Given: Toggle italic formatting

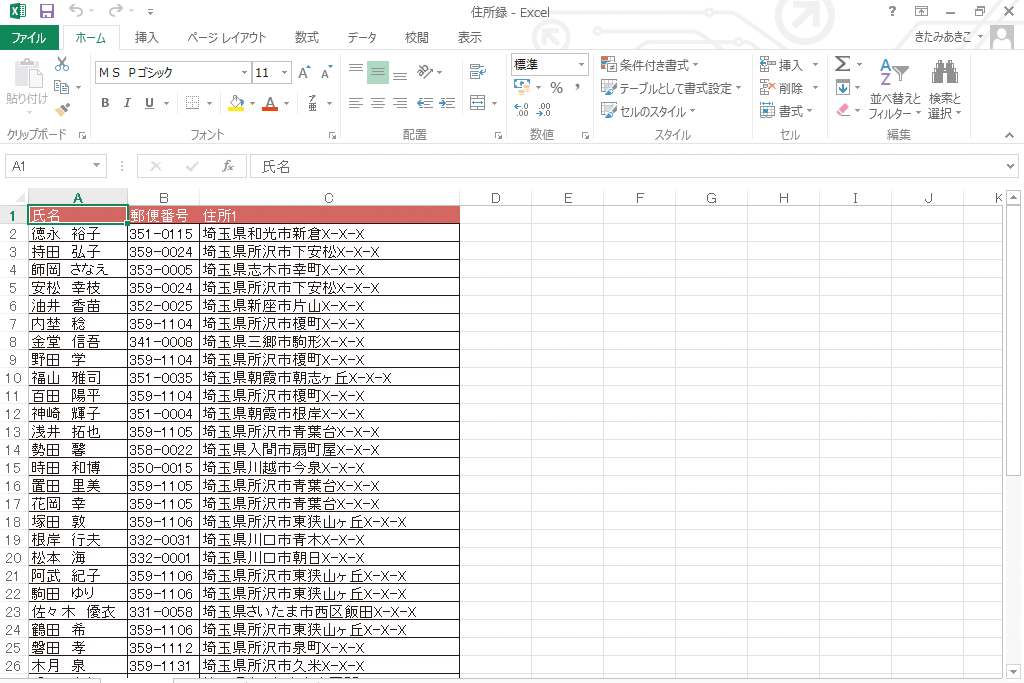Looking at the screenshot, I should point(127,103).
